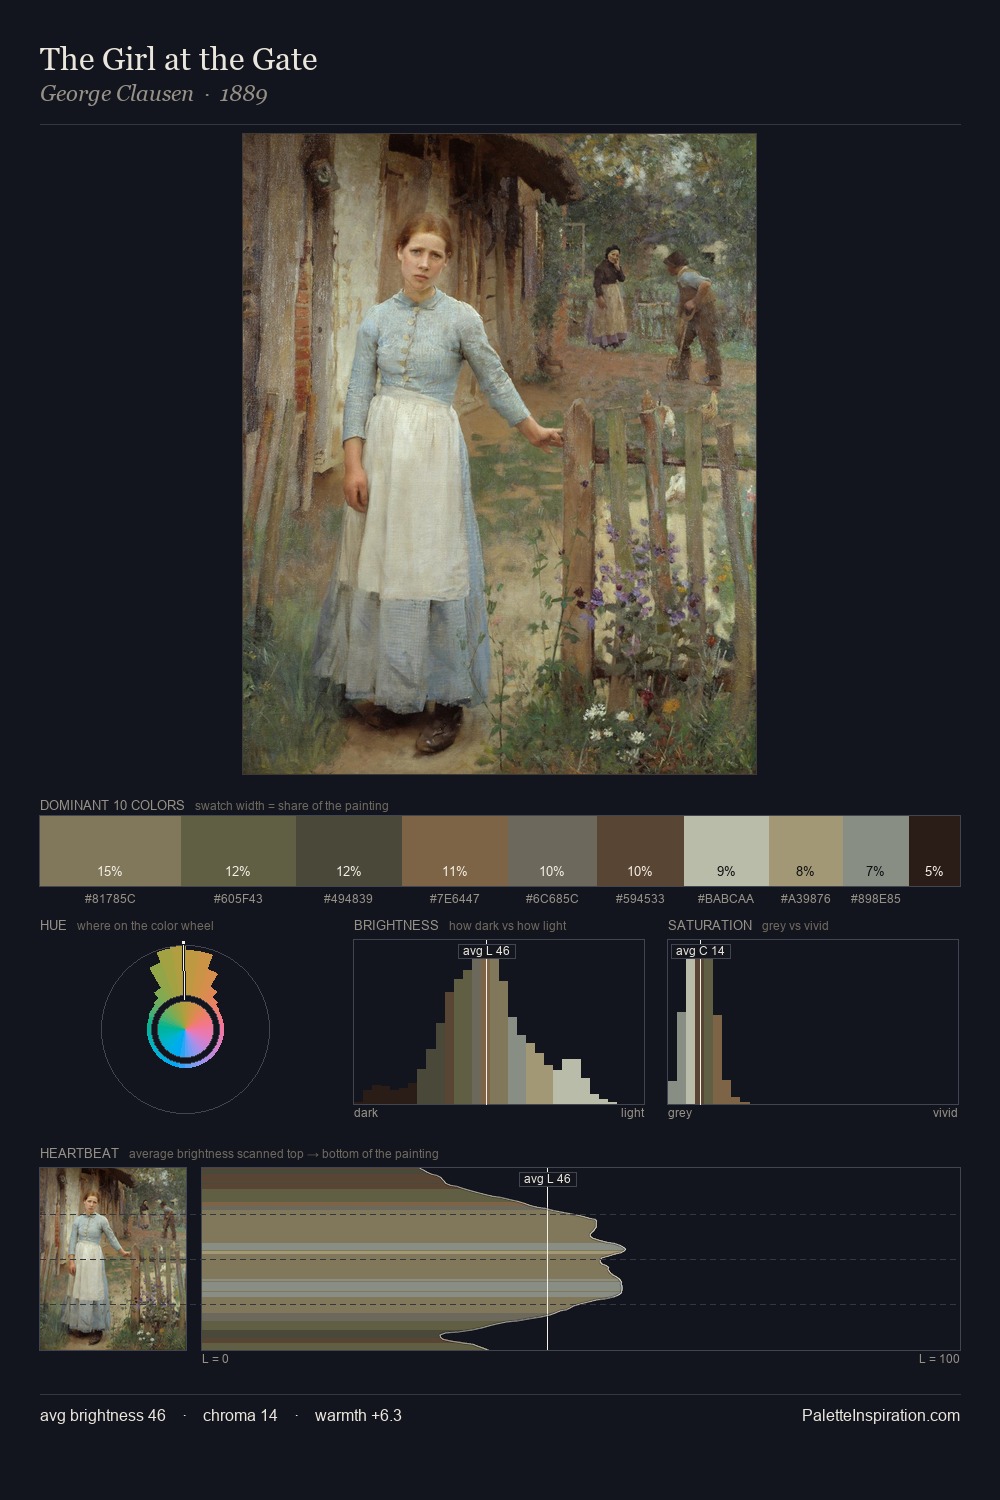The width and height of the screenshot is (1000, 1500).
Task: Click the hex code text '#605F43'
Action: 238,899
